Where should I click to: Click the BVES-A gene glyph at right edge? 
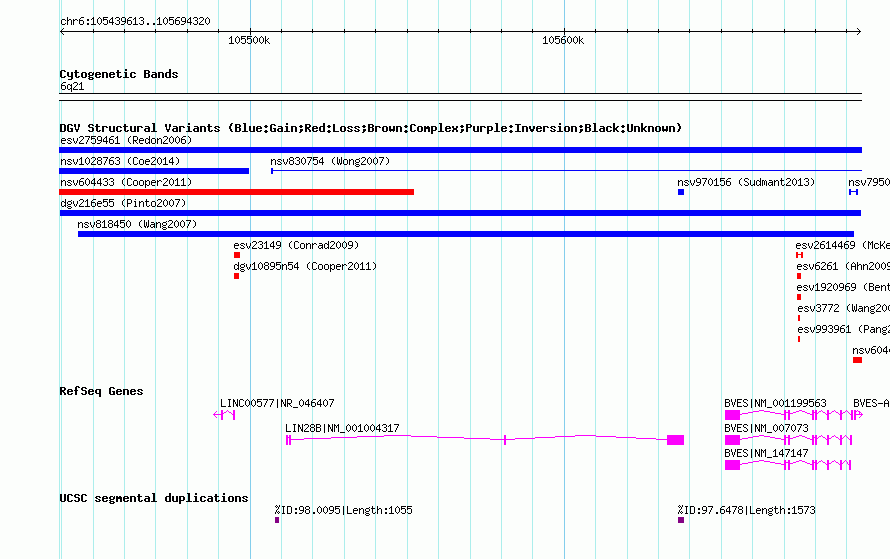[x=858, y=415]
